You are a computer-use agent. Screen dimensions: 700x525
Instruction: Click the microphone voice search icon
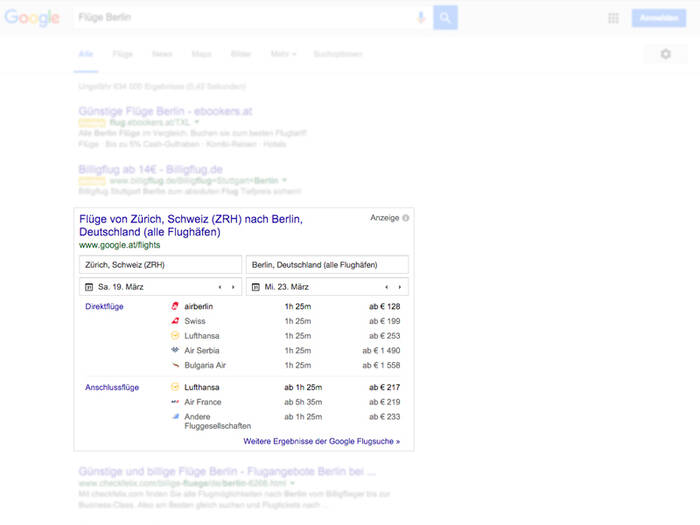(421, 18)
